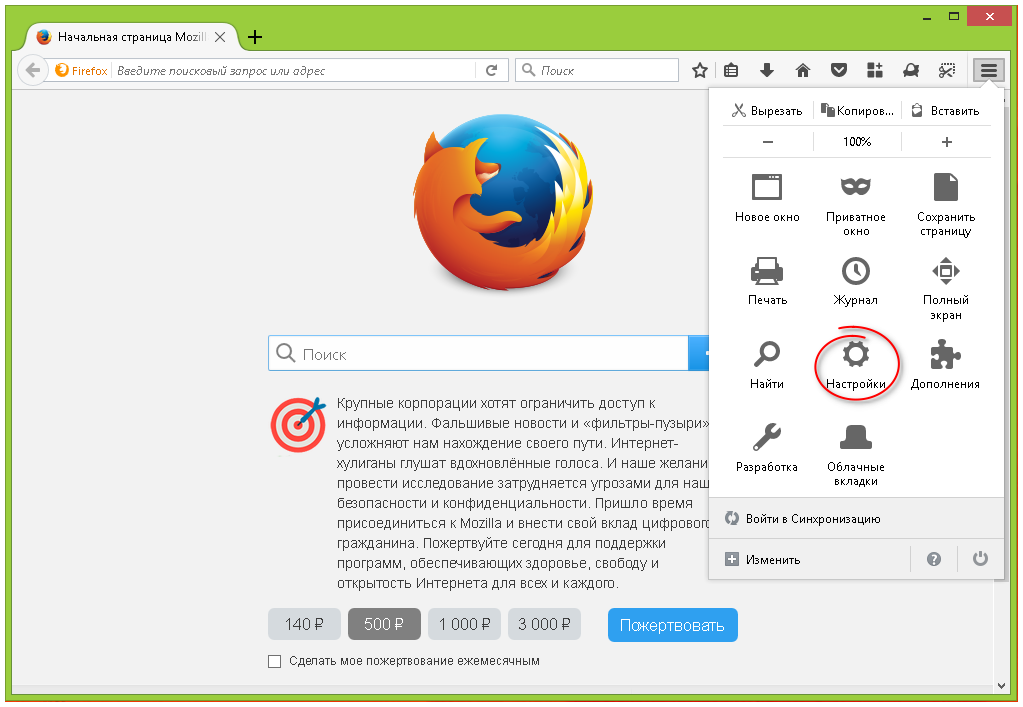Close the Mozilla start page tab
The image size is (1023, 707).
click(x=221, y=37)
